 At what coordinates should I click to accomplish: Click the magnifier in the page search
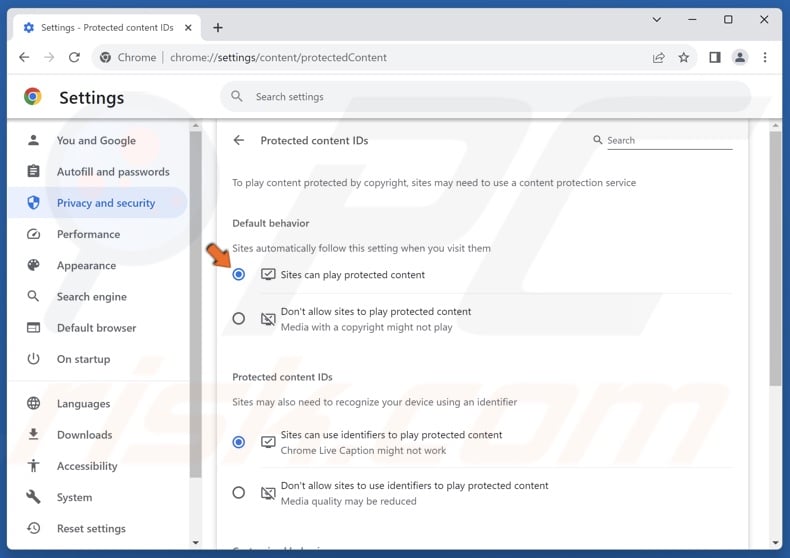tap(598, 140)
